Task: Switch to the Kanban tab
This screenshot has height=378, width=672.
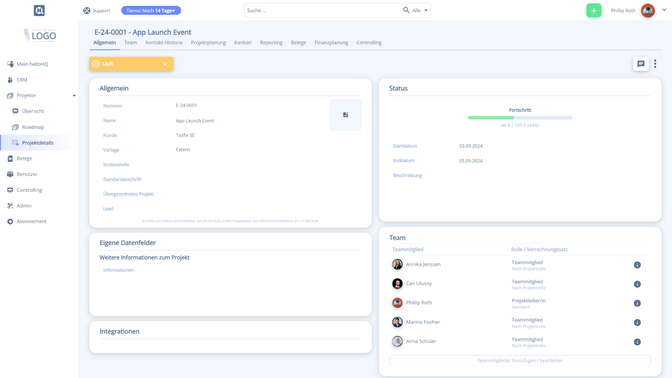Action: pyautogui.click(x=243, y=42)
